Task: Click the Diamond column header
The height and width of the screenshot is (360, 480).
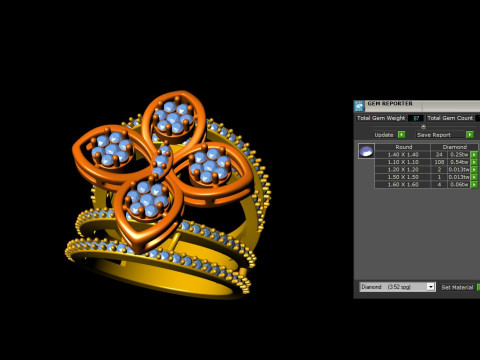Action: [455, 147]
